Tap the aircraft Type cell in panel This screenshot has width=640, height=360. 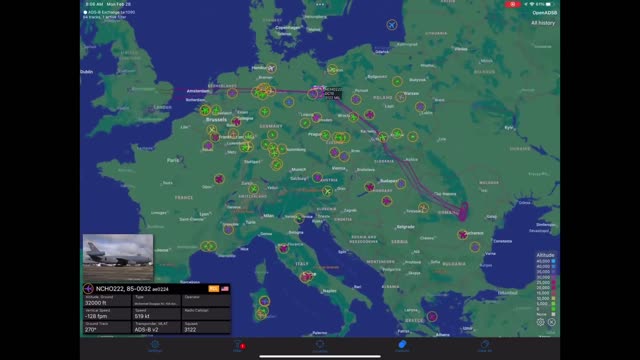[156, 300]
